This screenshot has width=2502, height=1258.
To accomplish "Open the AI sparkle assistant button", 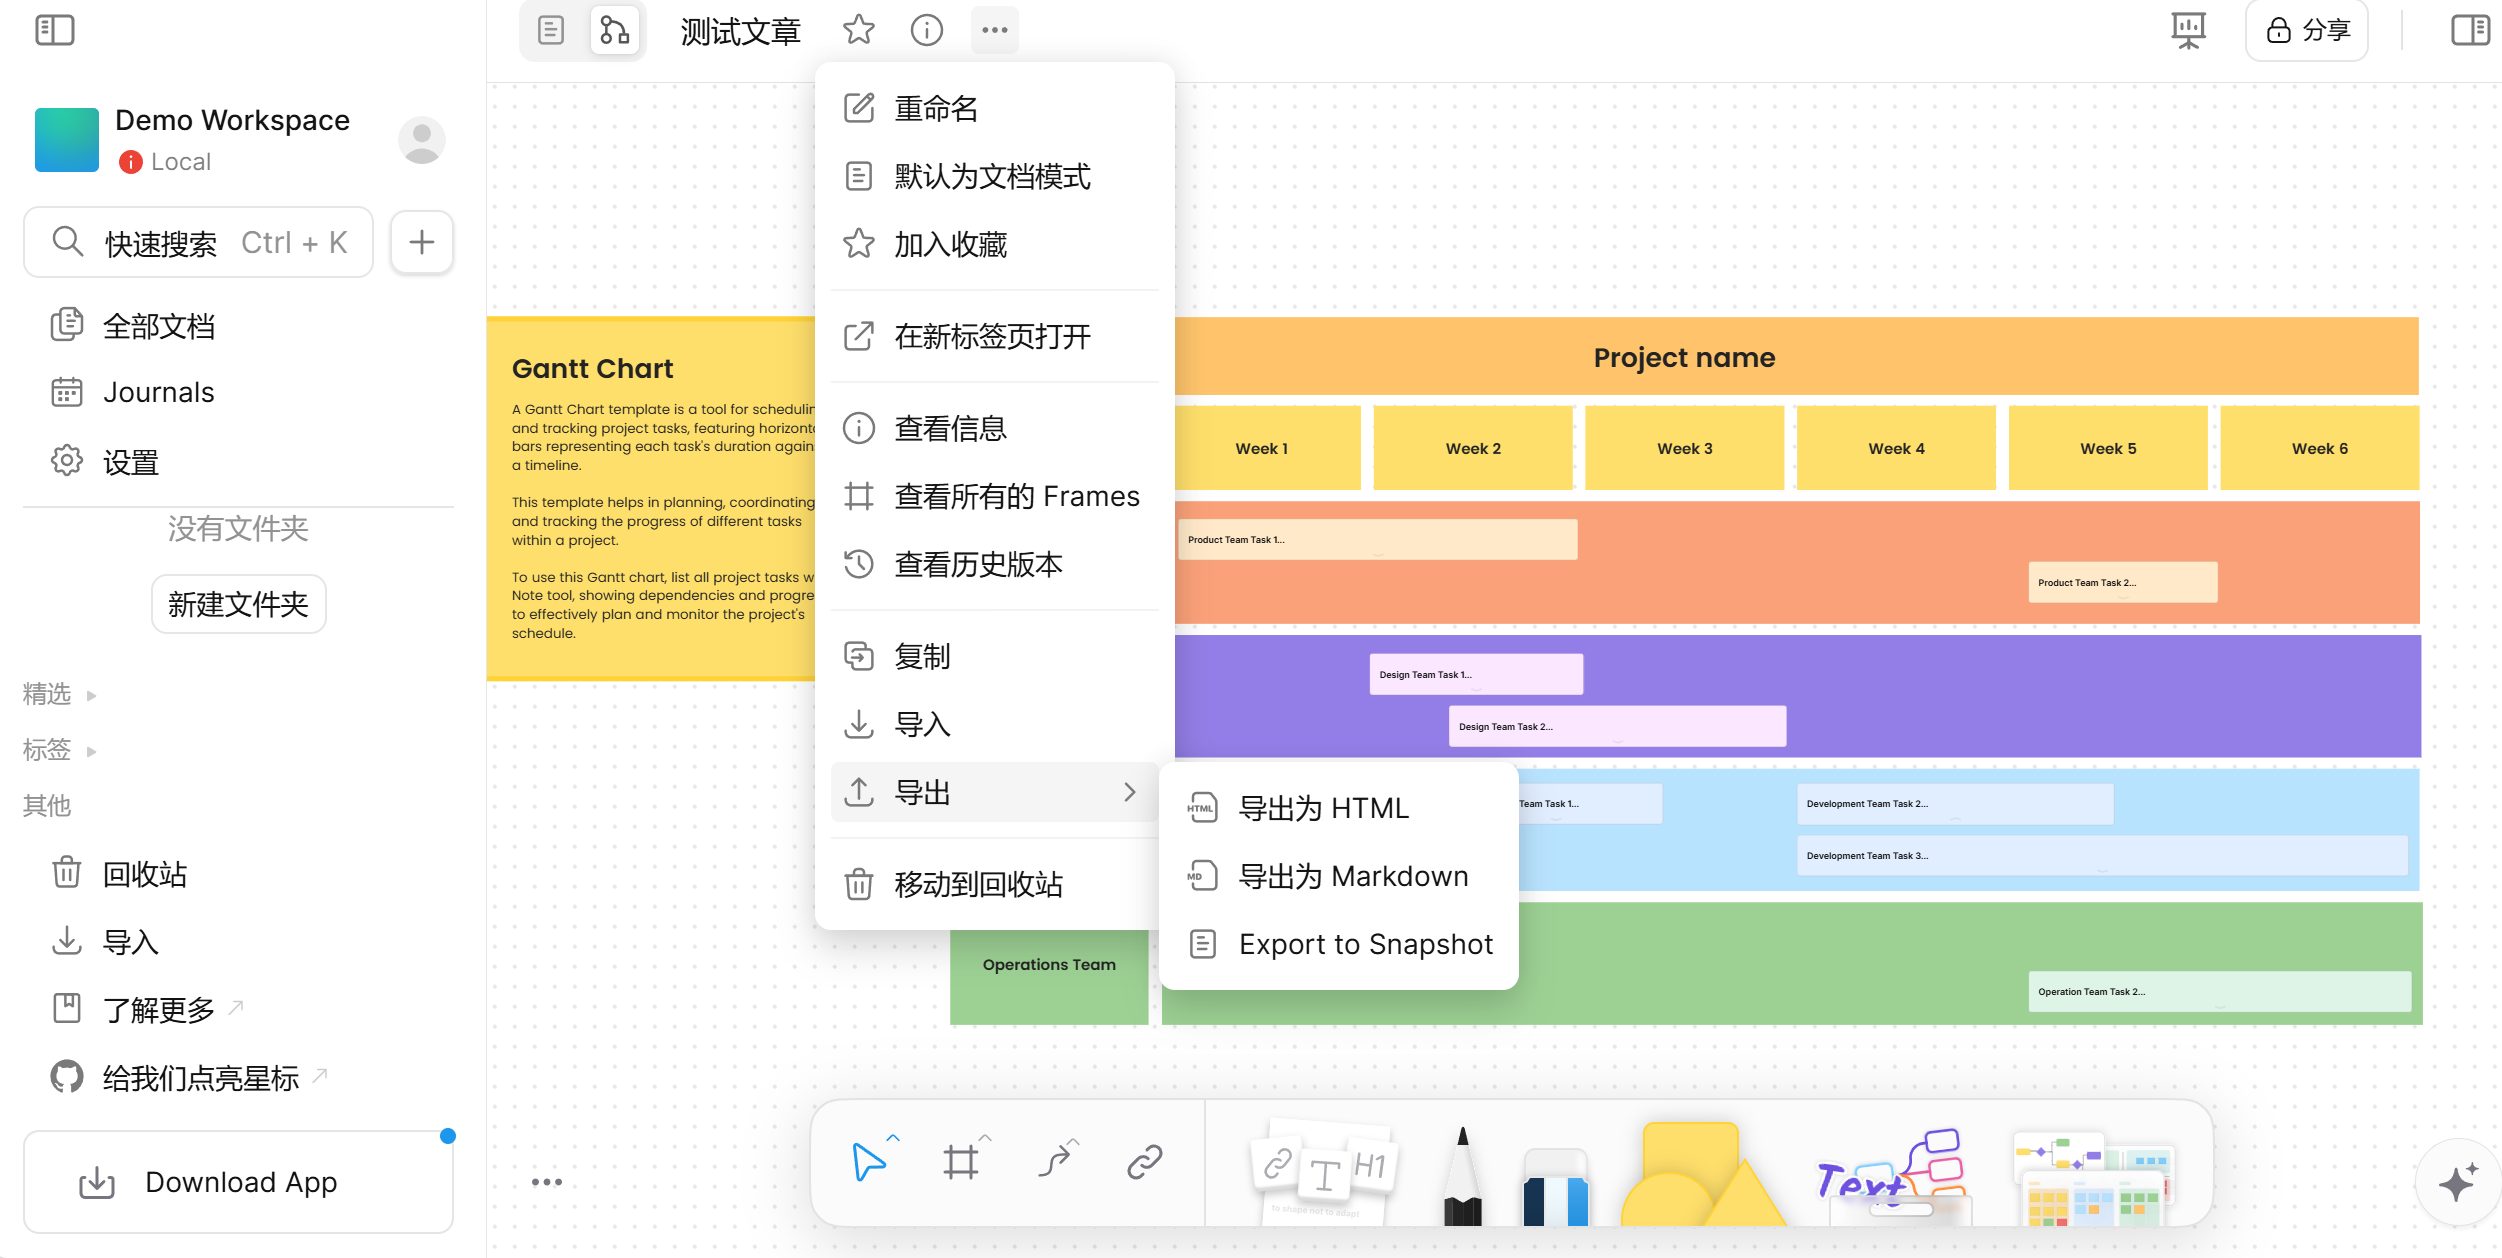I will [2457, 1183].
